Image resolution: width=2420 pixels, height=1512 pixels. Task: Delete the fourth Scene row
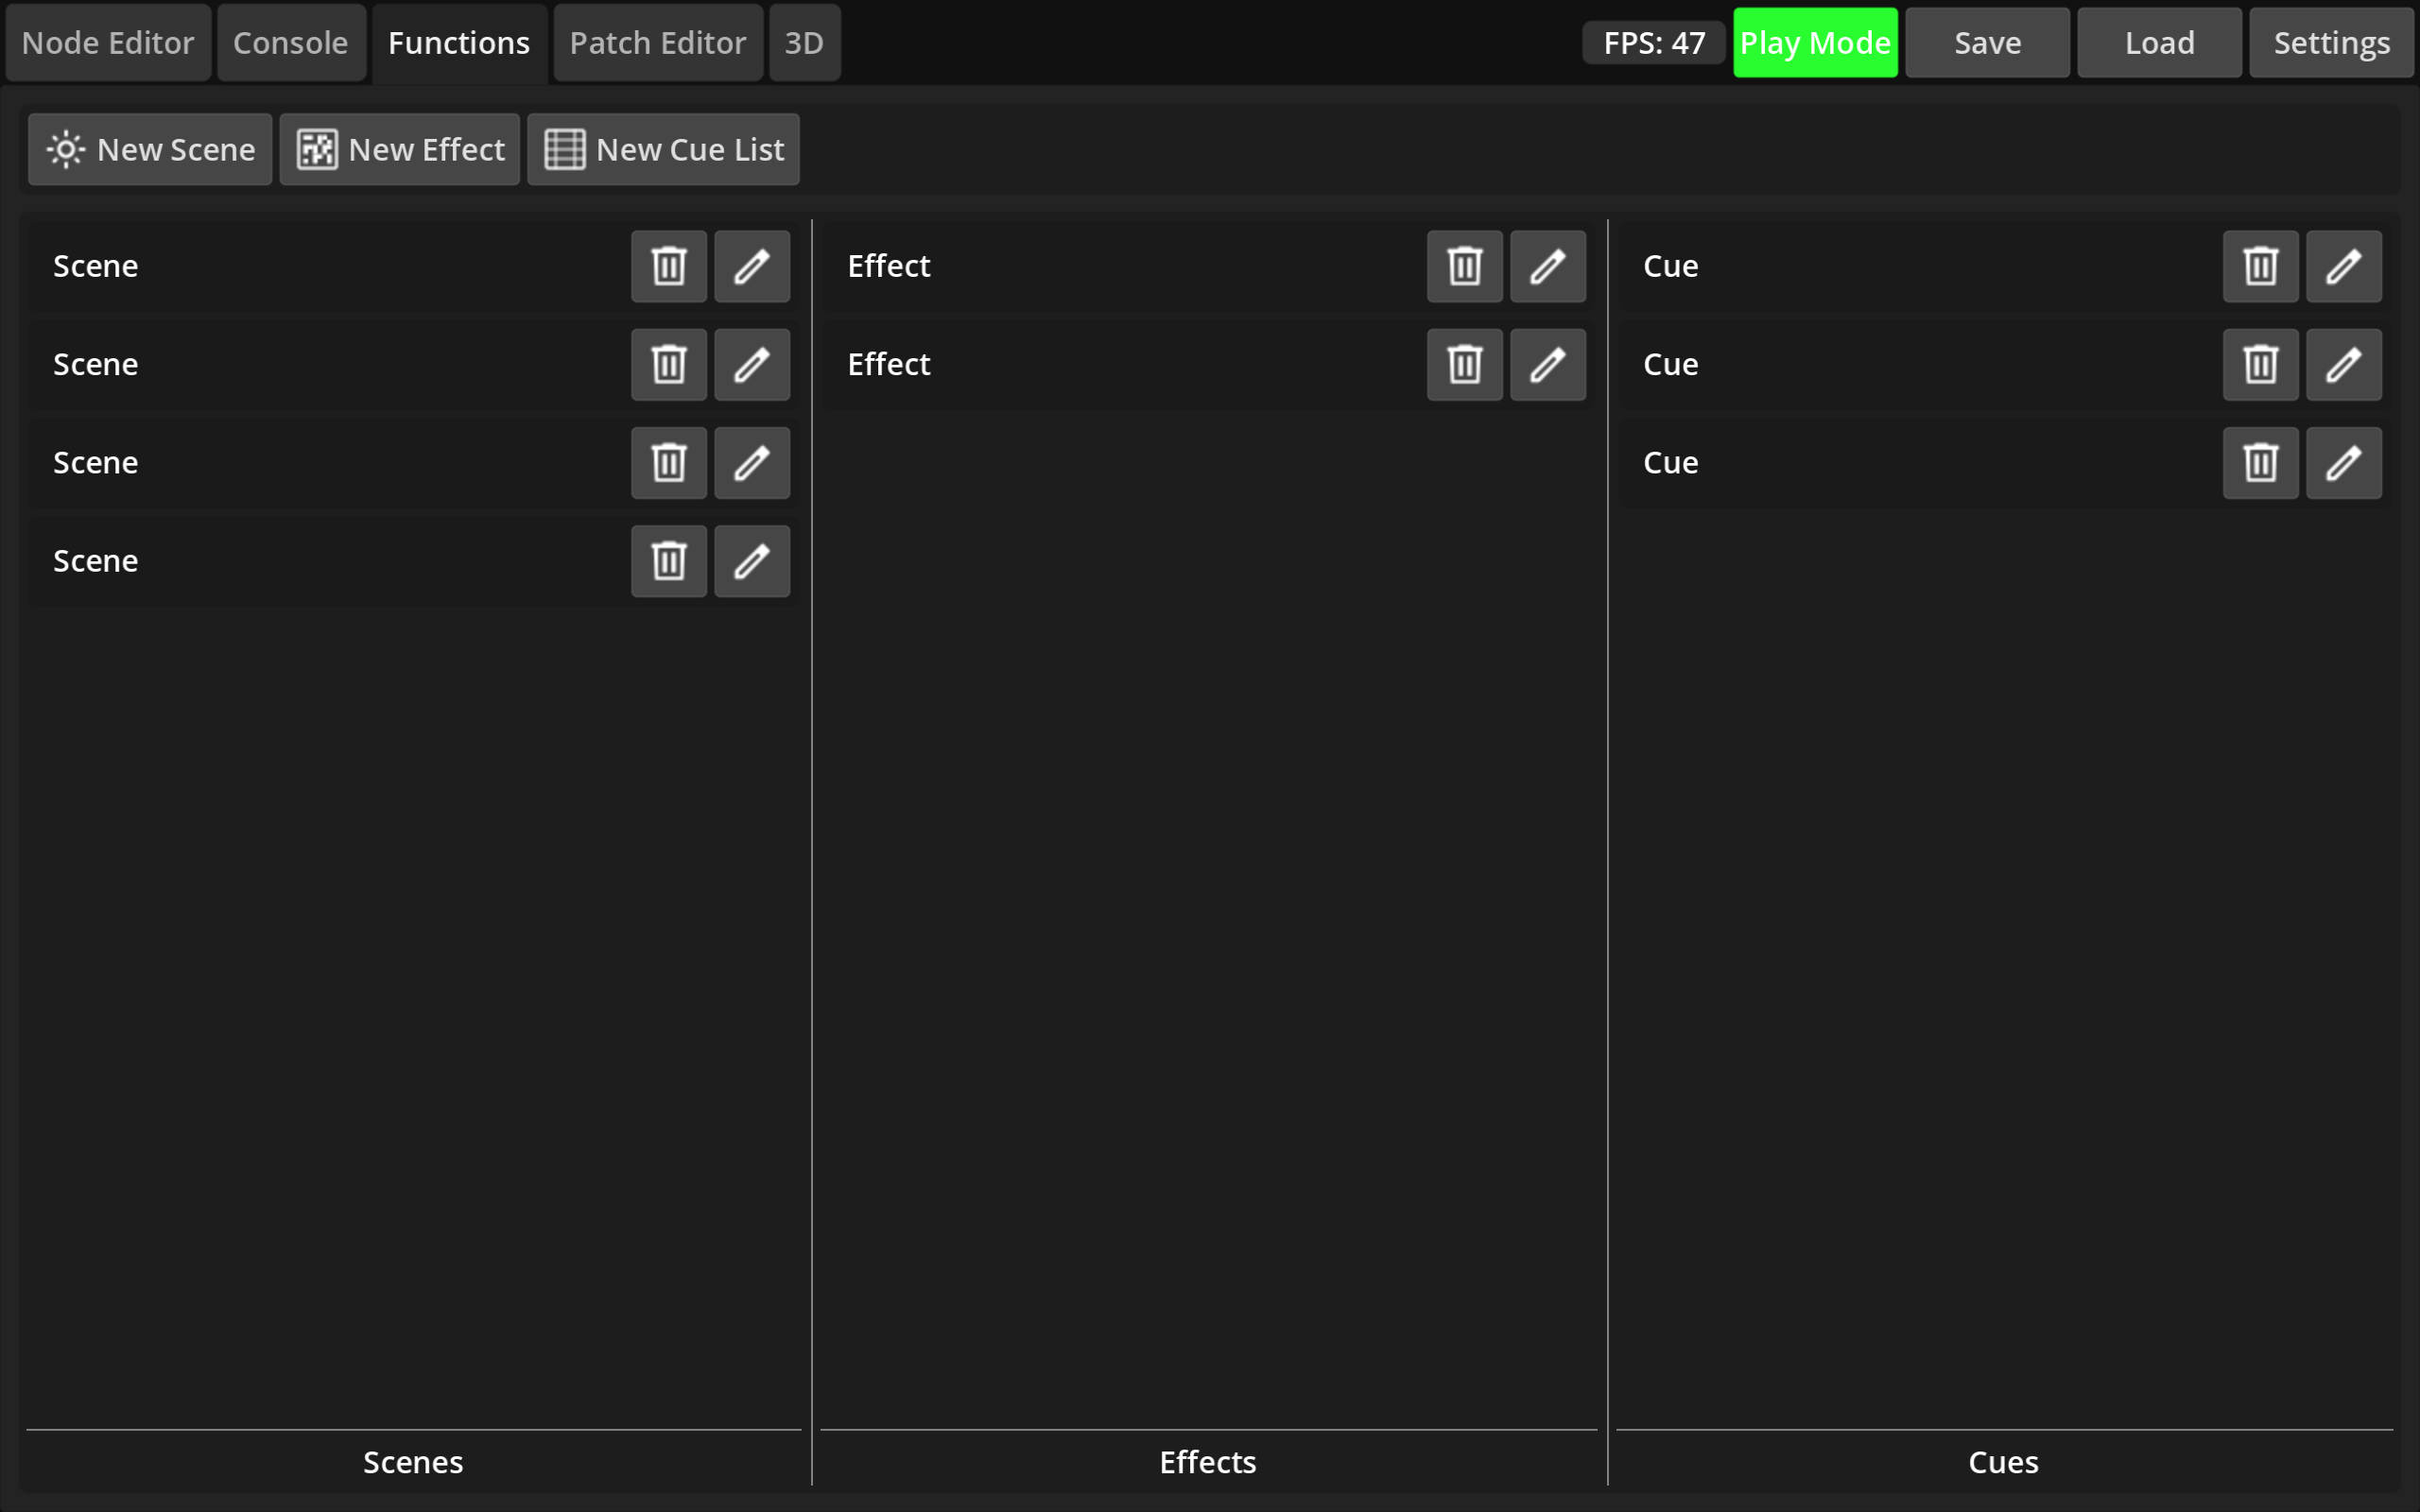click(x=669, y=561)
